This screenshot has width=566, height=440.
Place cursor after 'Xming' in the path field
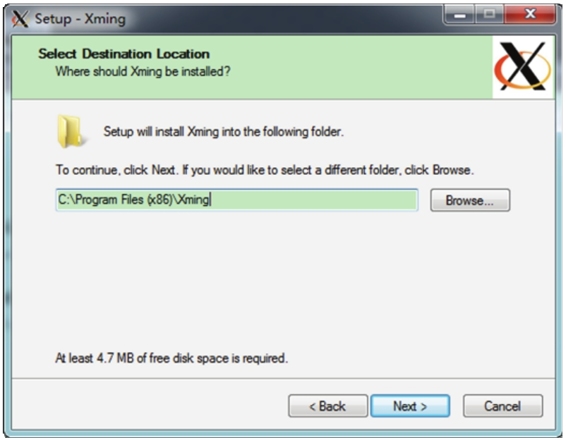point(210,200)
